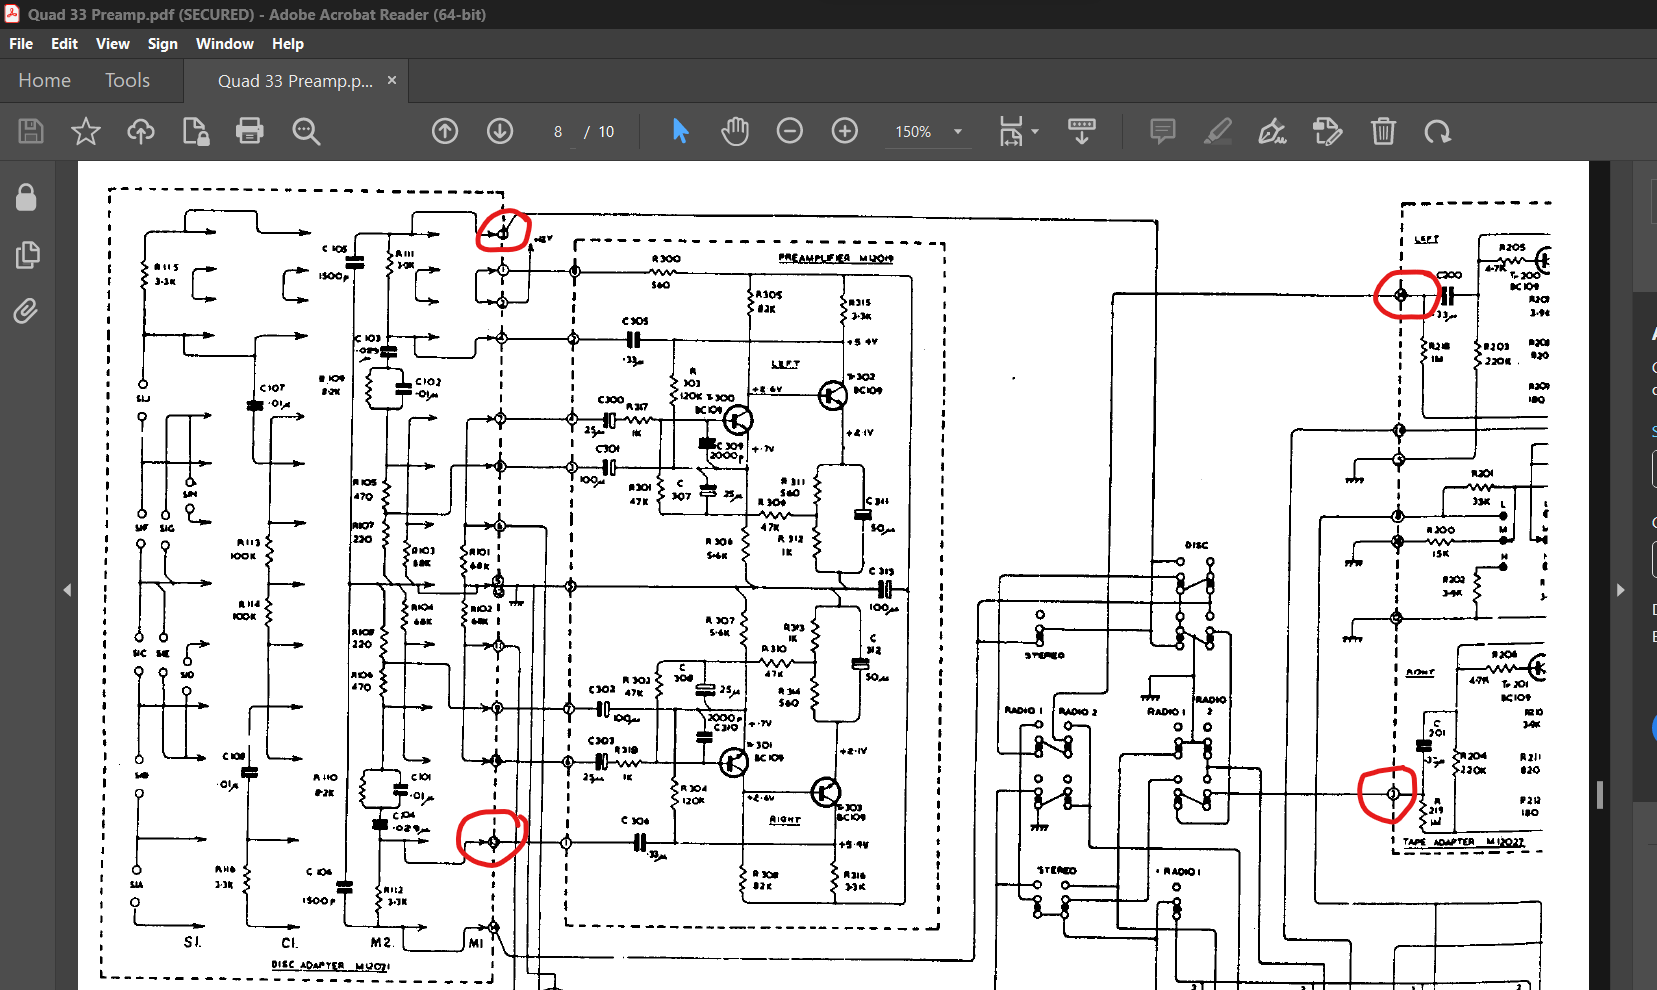Open the secured file protect icon

click(x=196, y=131)
